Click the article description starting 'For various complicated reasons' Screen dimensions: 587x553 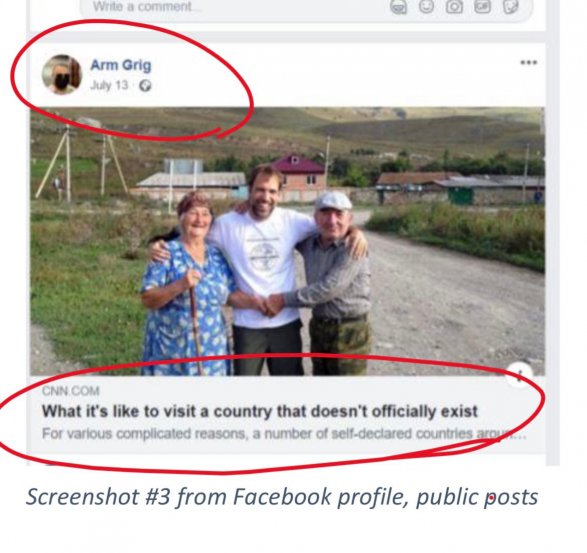coord(284,434)
